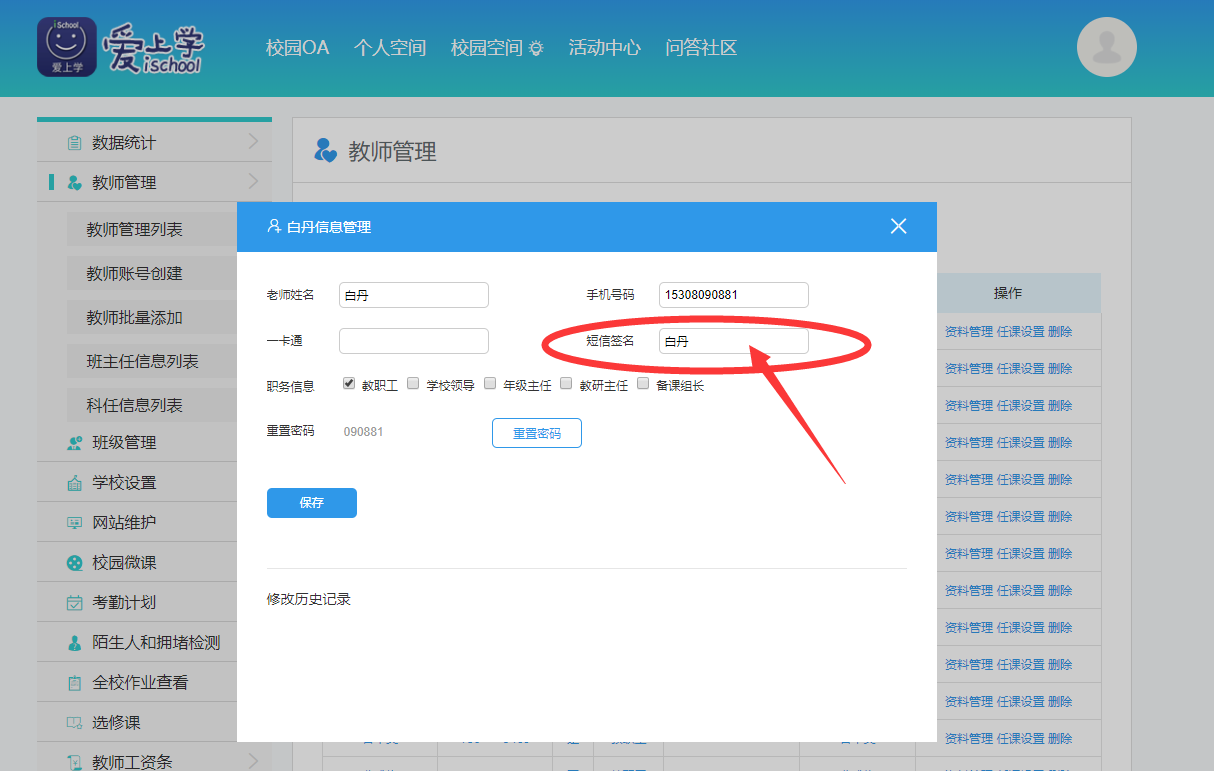Screen dimensions: 1214x771
Task: Collapse the 教师管理 sidebar arrow
Action: [253, 181]
